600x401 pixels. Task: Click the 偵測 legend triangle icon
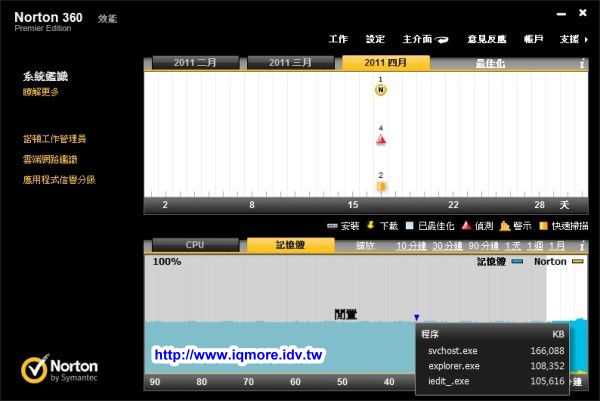[x=466, y=225]
